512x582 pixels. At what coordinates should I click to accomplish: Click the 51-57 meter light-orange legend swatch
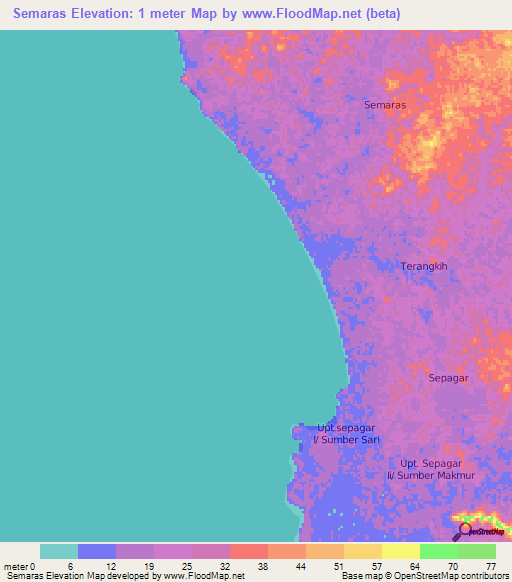(x=363, y=552)
